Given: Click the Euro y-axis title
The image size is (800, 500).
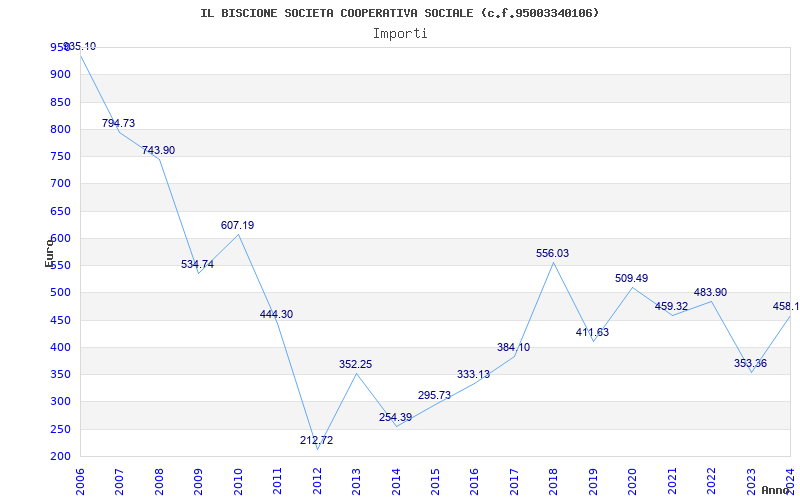Looking at the screenshot, I should (49, 253).
